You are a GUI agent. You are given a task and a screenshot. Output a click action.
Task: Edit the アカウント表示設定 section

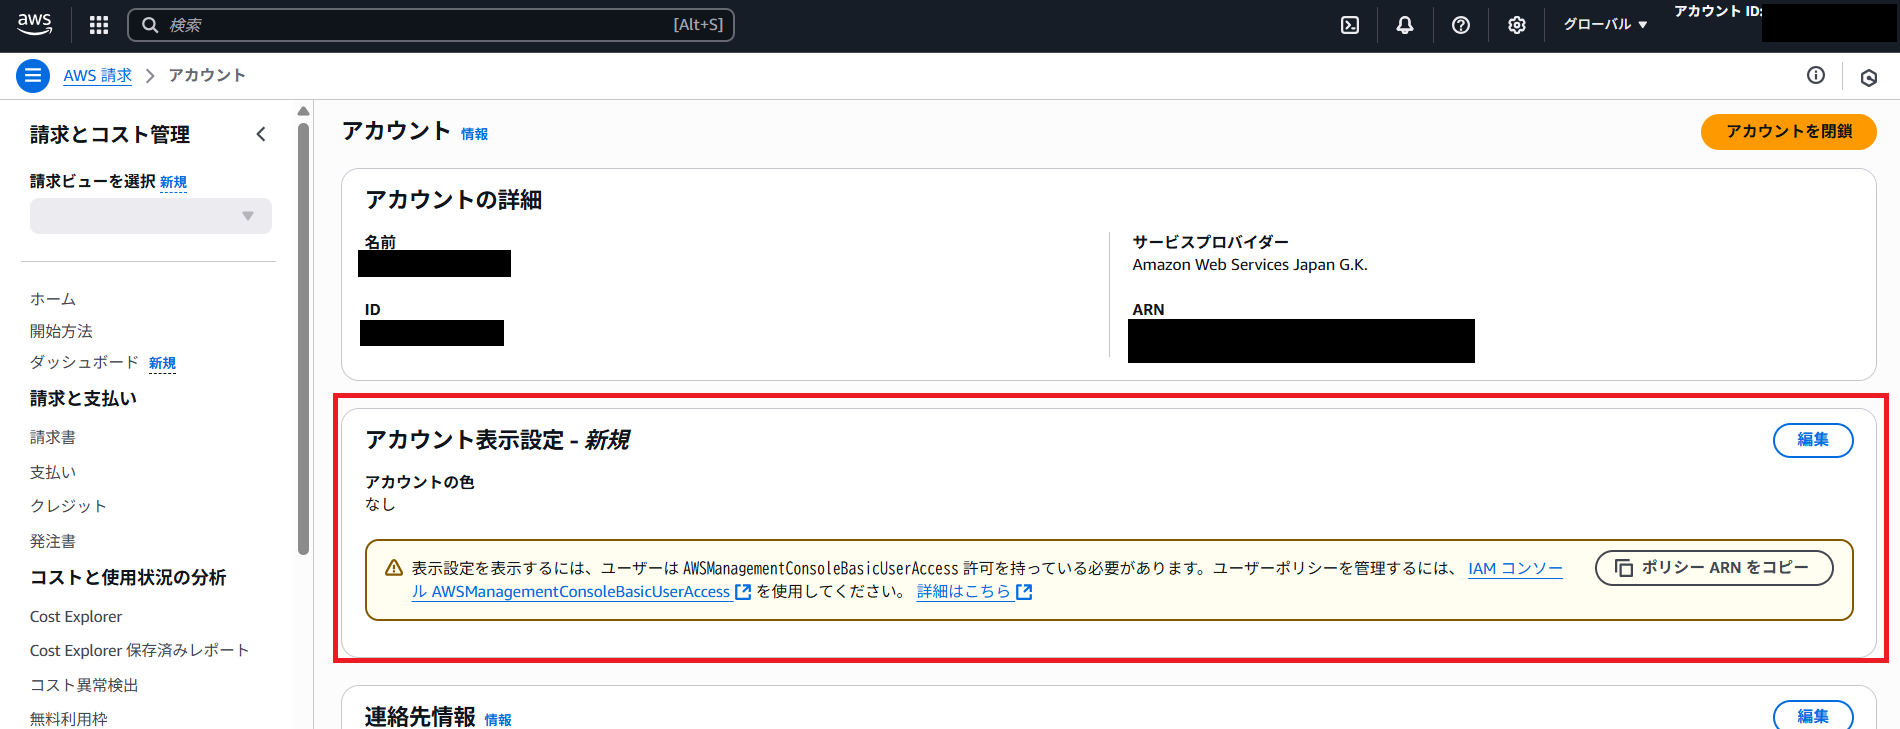pos(1813,440)
